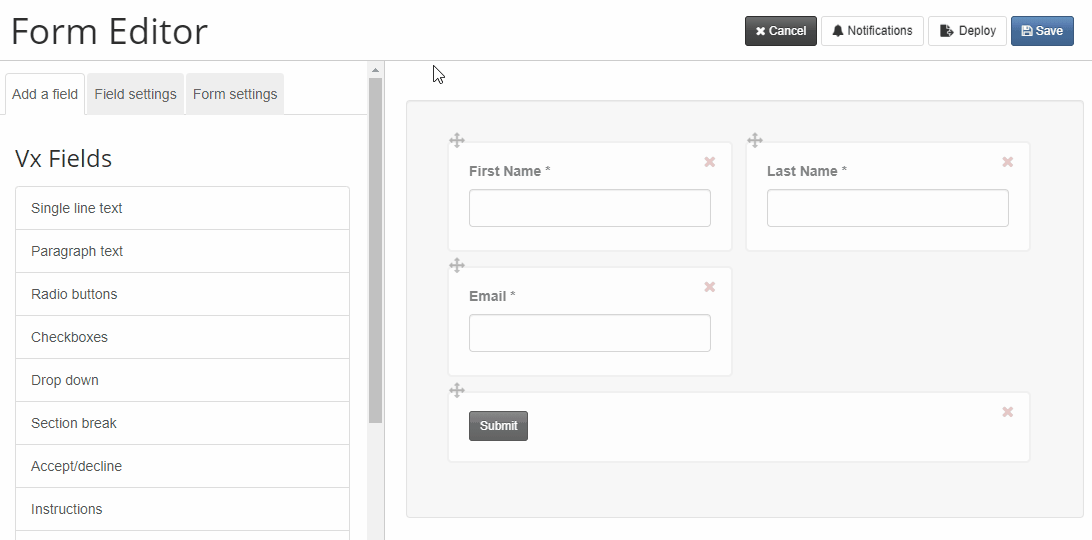This screenshot has width=1092, height=540.
Task: Save the form with the Save button
Action: point(1043,31)
